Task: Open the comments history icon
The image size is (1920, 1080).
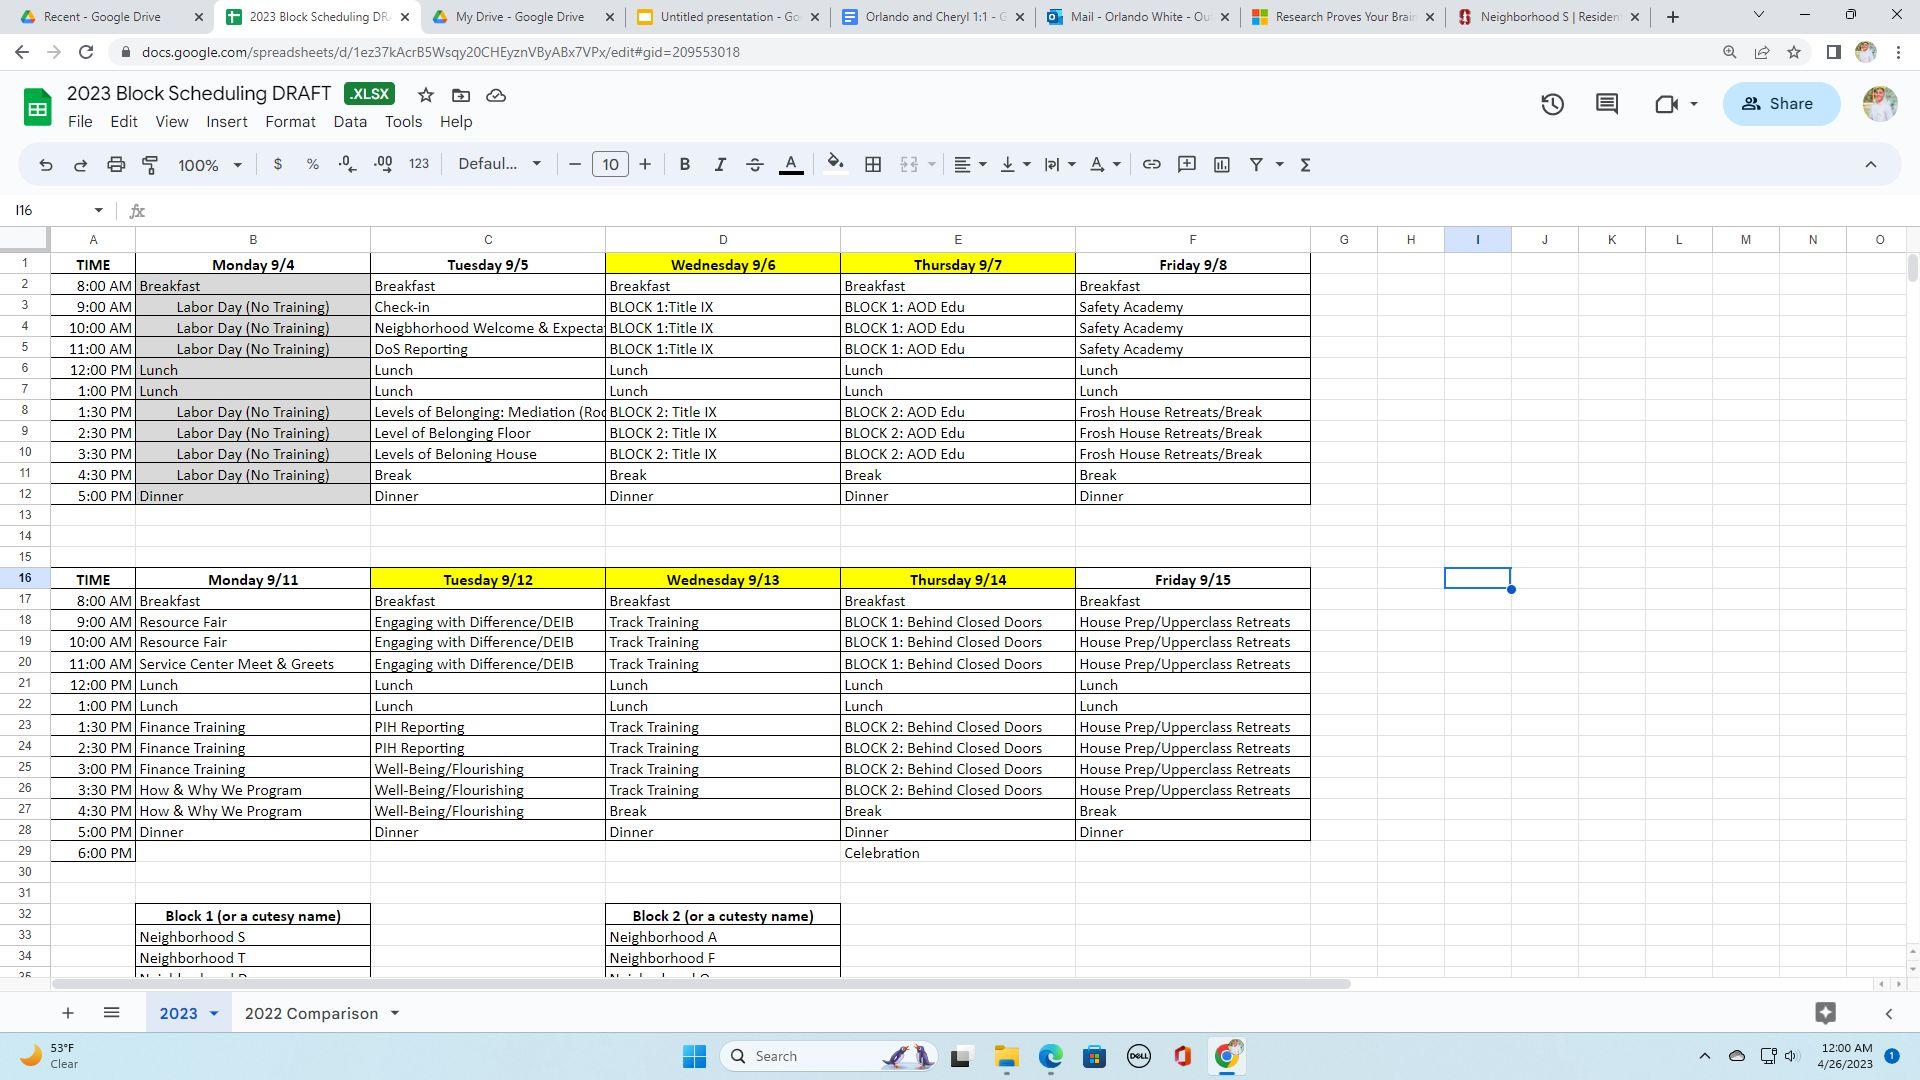Action: click(x=1607, y=104)
